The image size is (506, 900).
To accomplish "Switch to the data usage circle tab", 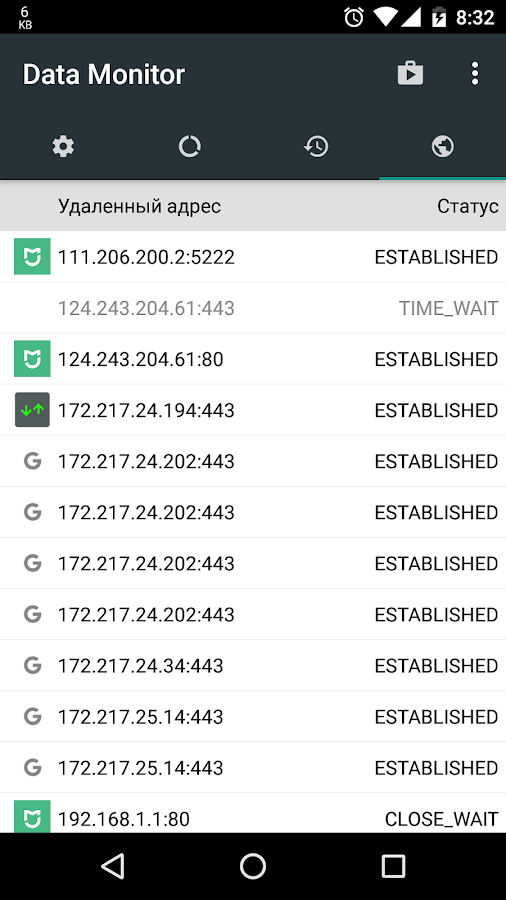I will coord(189,147).
